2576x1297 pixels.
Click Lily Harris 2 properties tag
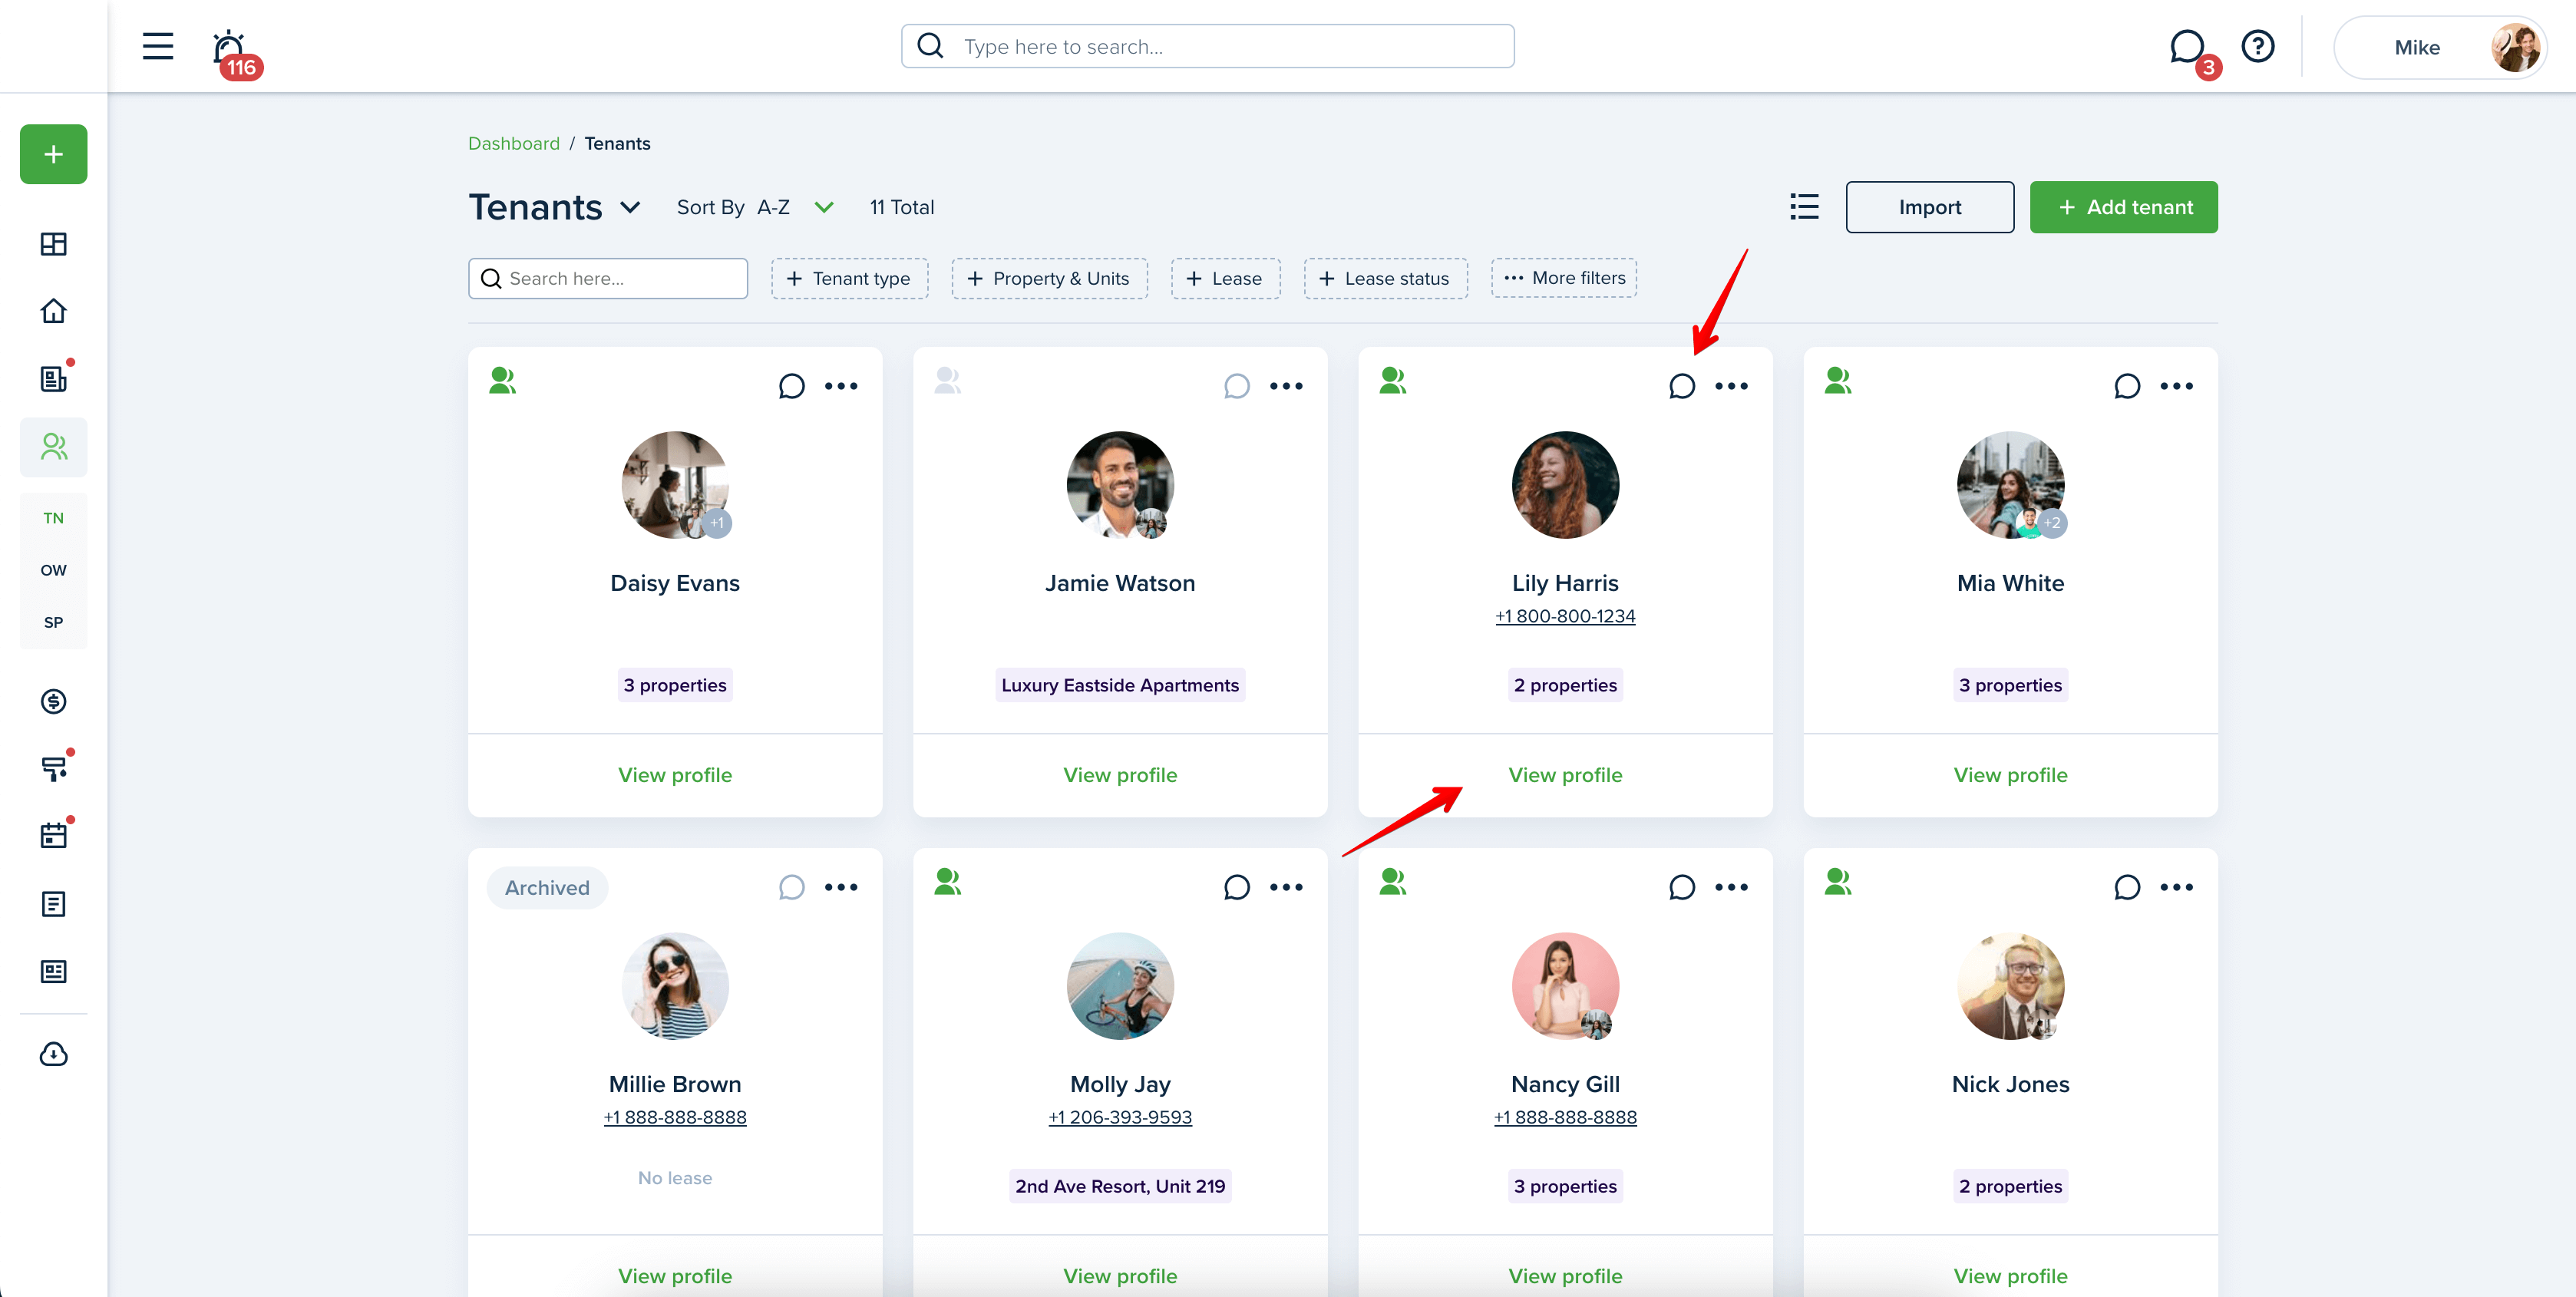click(1565, 685)
